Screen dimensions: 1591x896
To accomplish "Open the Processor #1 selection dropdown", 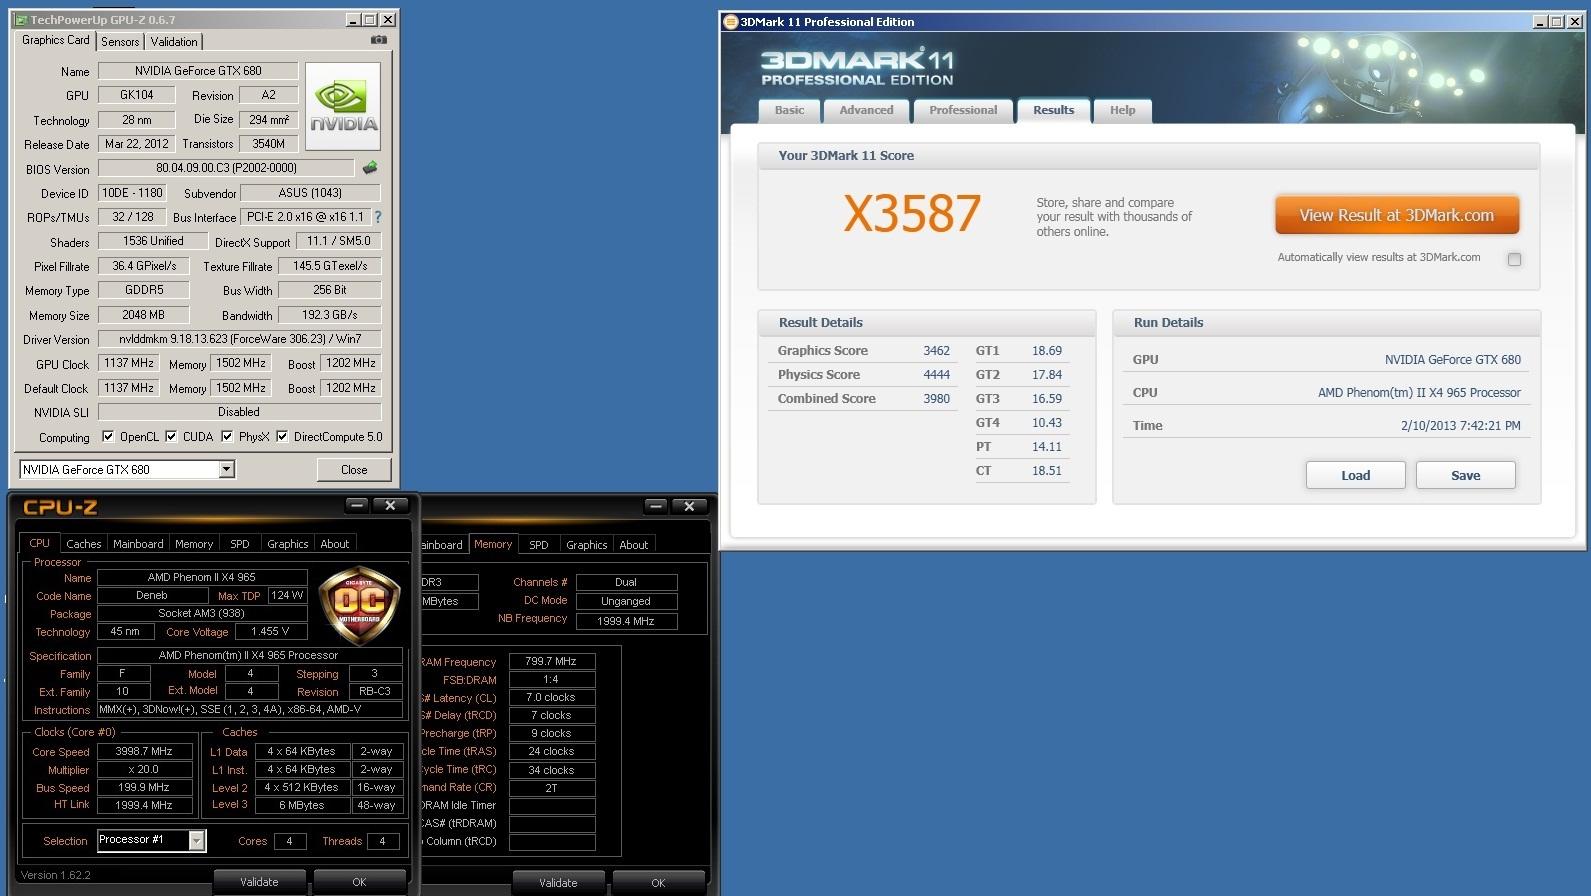I will point(197,841).
